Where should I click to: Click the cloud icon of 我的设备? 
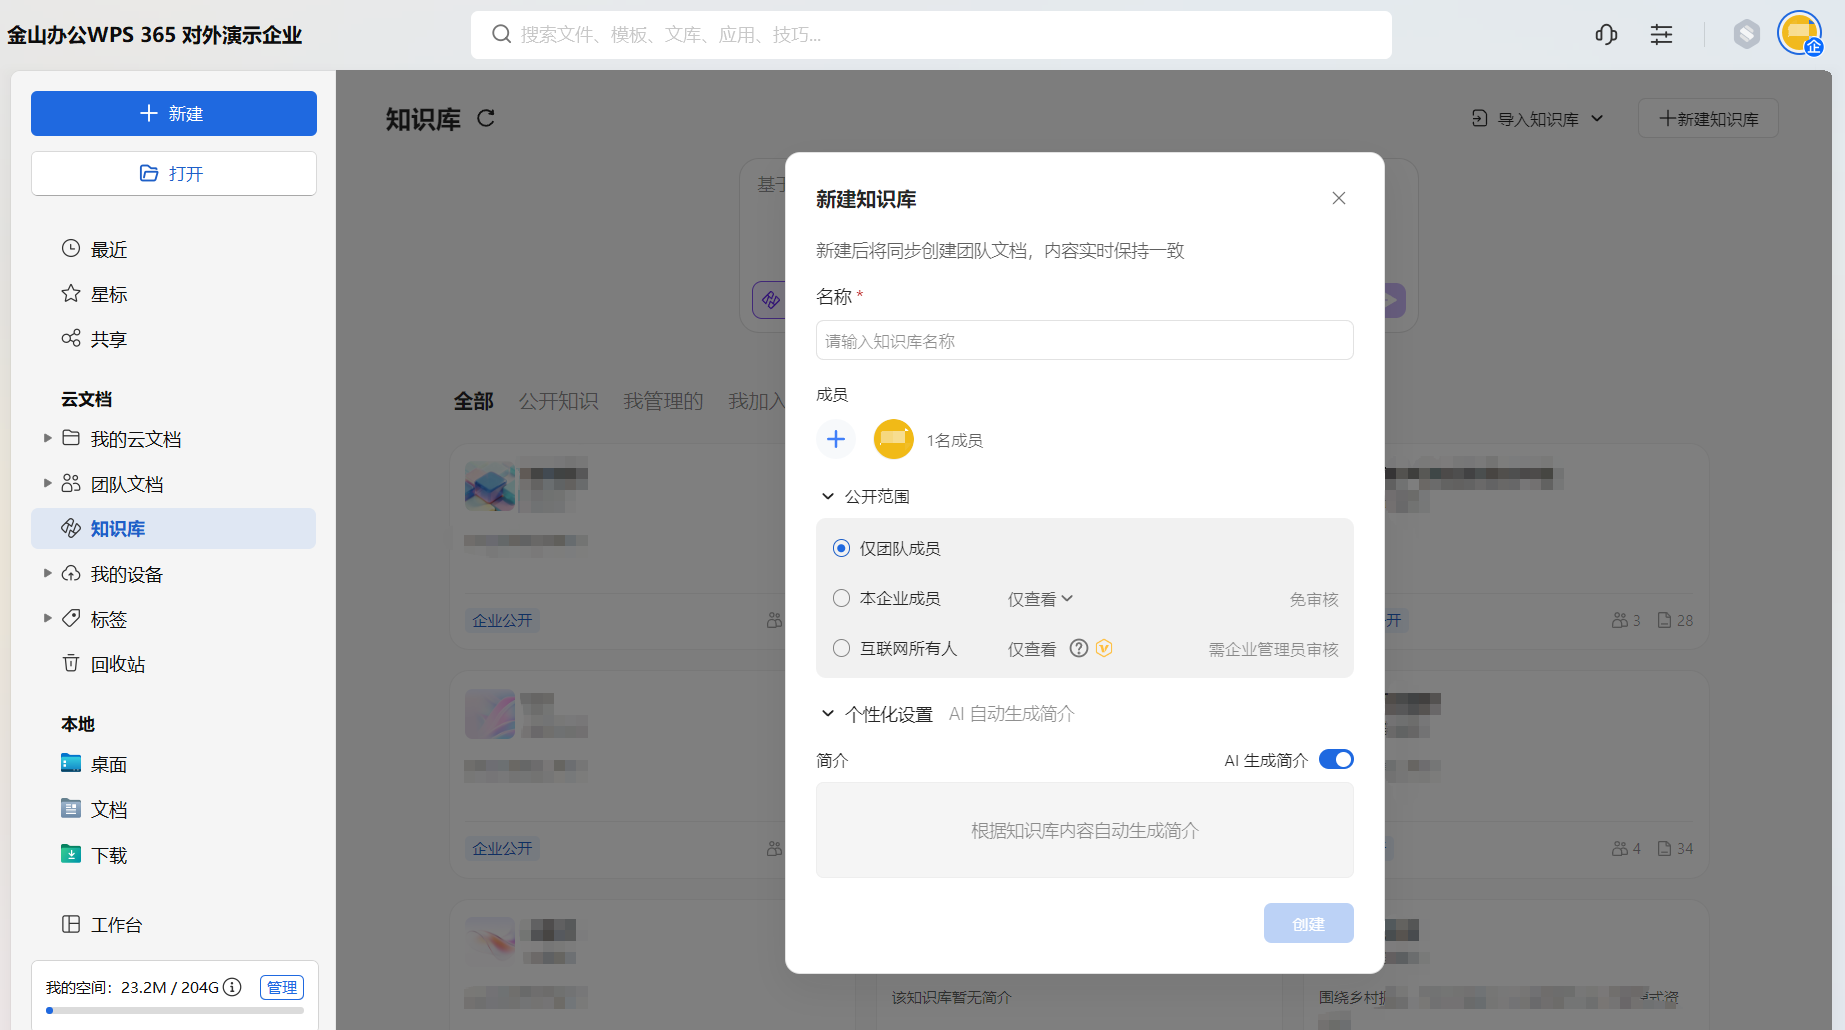pos(71,573)
